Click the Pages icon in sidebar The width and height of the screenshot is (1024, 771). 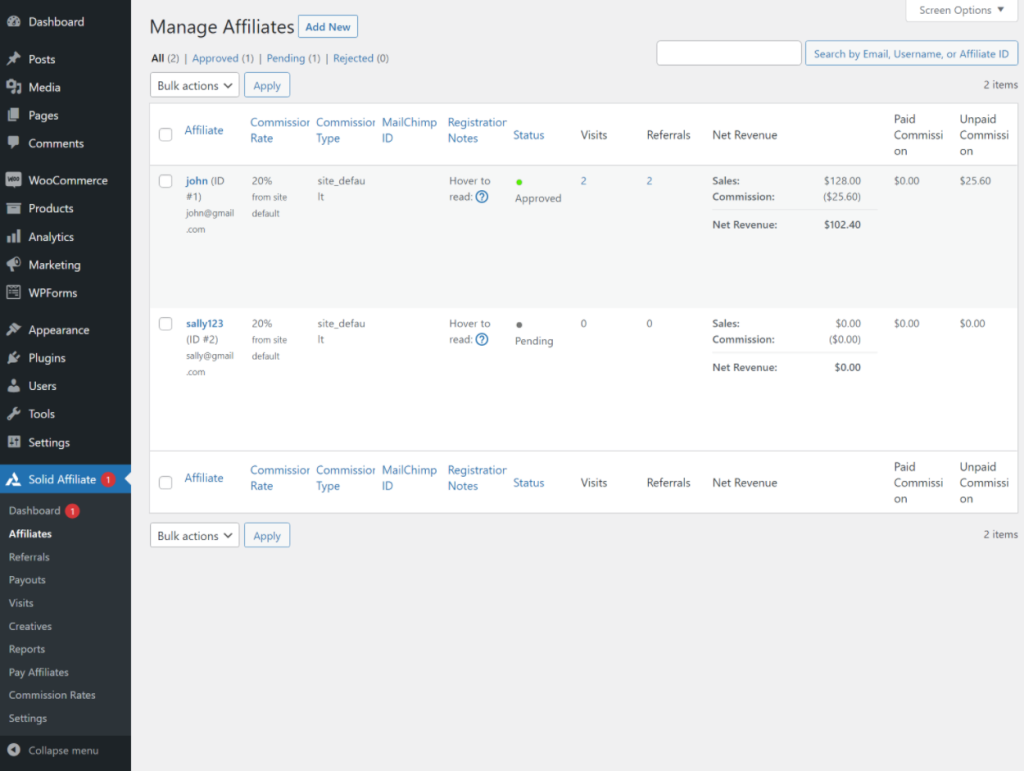point(14,115)
